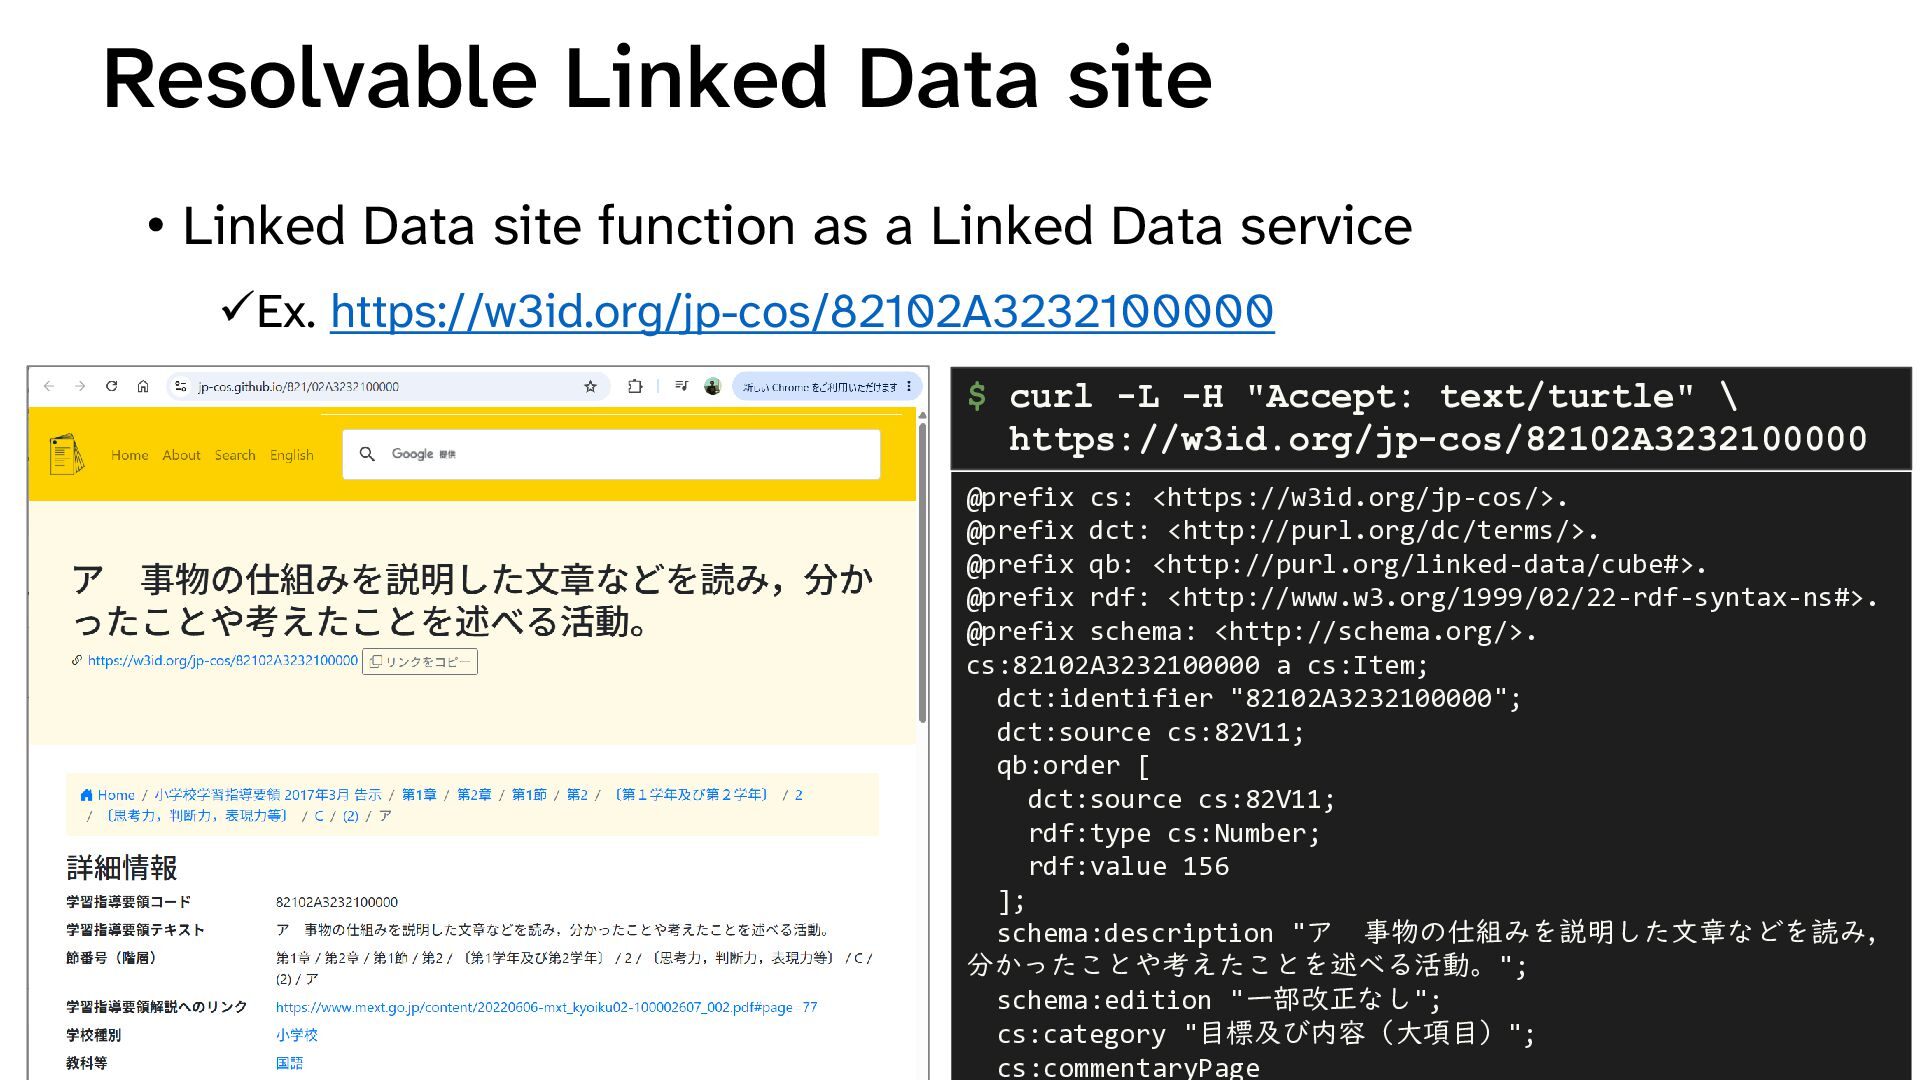Open the w3id.org/jp-cos/82102A3232100000 slide link

click(x=802, y=312)
